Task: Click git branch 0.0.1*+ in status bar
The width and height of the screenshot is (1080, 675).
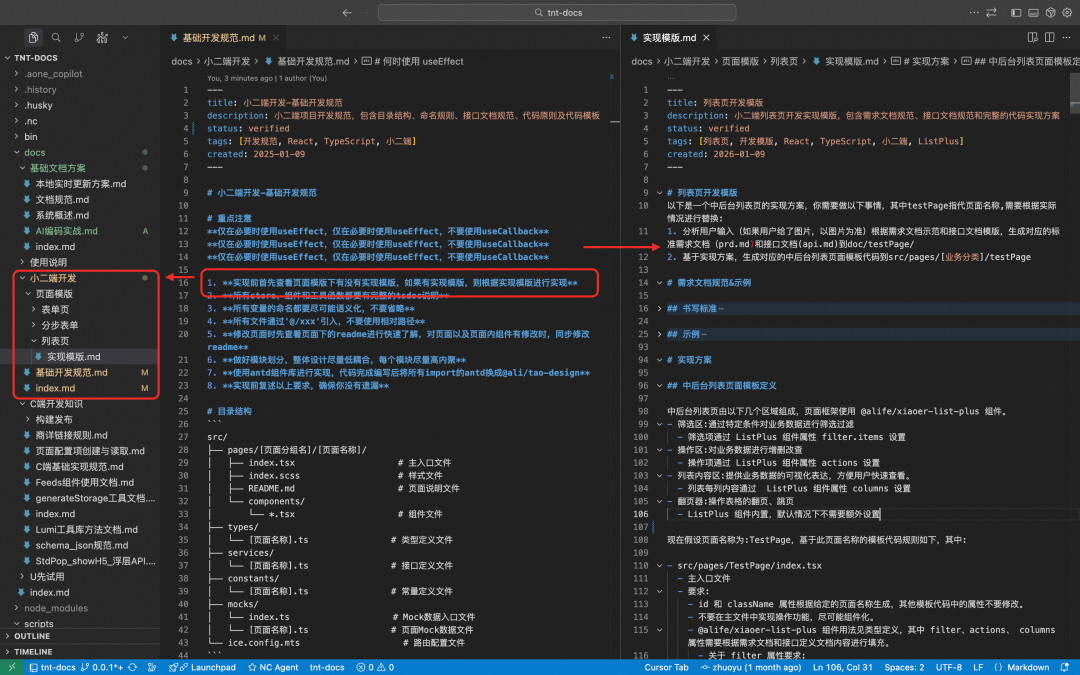Action: (x=102, y=667)
